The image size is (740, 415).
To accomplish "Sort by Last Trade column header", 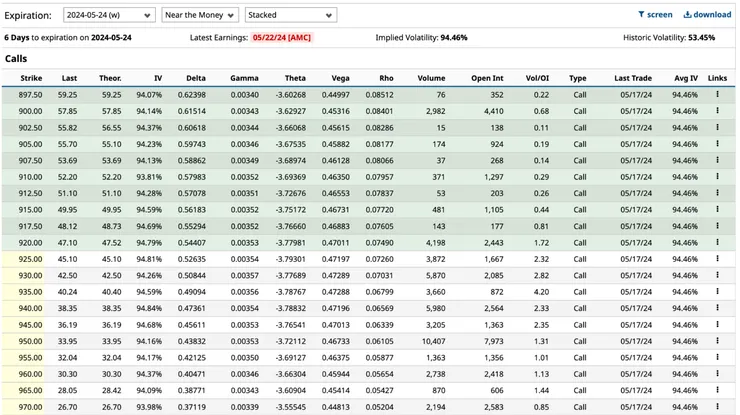I will point(633,78).
